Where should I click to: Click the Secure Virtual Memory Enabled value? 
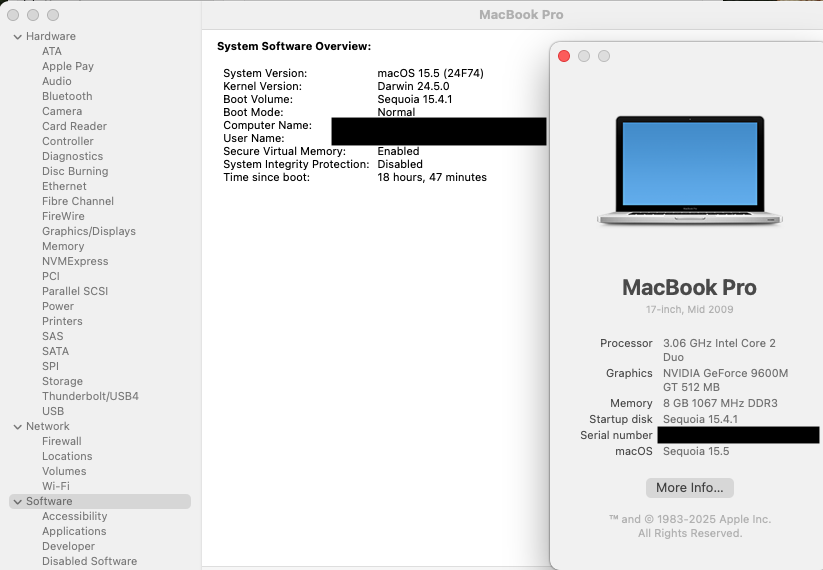click(398, 151)
